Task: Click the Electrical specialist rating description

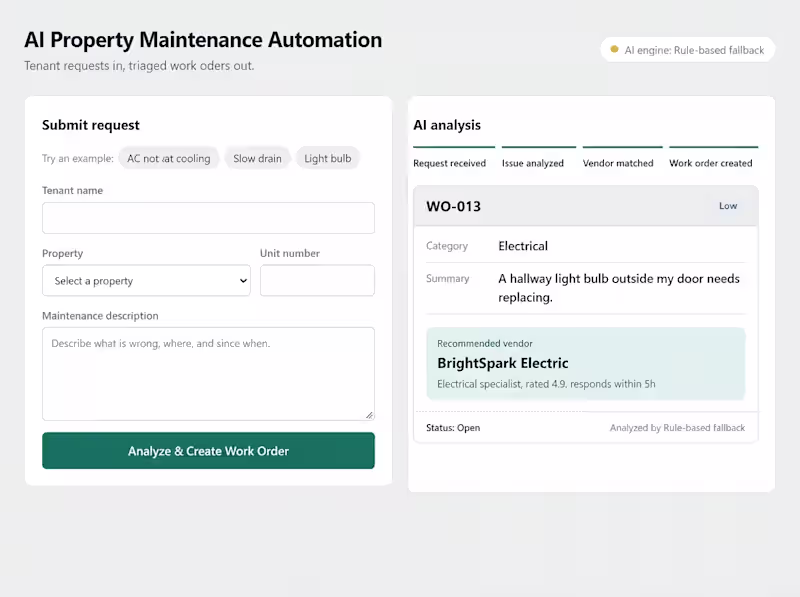Action: pyautogui.click(x=546, y=384)
